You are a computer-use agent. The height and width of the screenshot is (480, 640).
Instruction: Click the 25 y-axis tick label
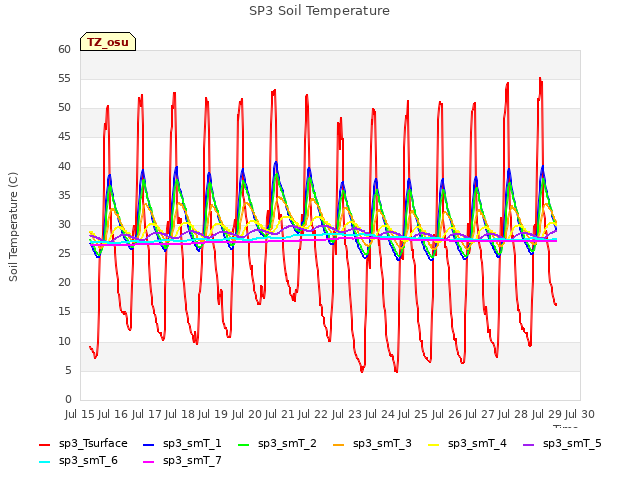click(64, 253)
